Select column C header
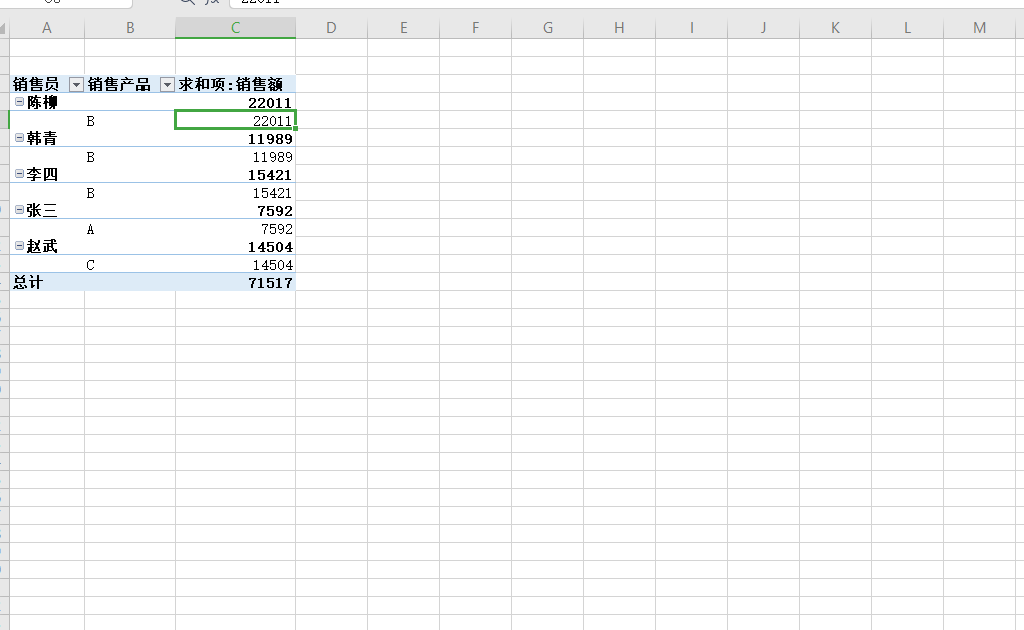This screenshot has width=1024, height=630. (235, 28)
